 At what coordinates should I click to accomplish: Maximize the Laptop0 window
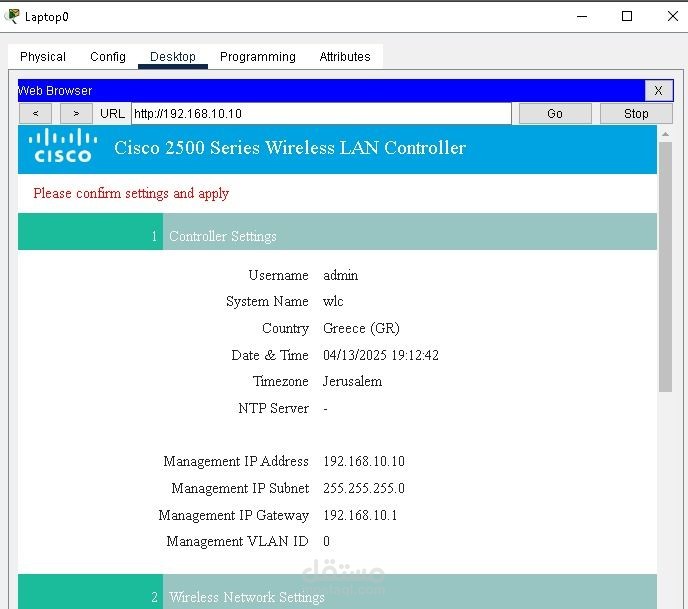627,17
